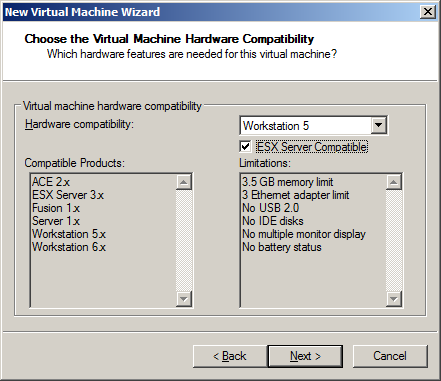Open the Hardware compatibility dropdown arrow

379,126
